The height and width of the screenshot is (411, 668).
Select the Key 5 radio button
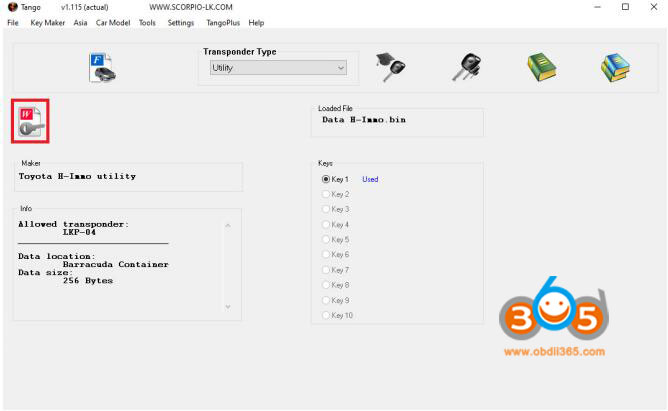[326, 239]
